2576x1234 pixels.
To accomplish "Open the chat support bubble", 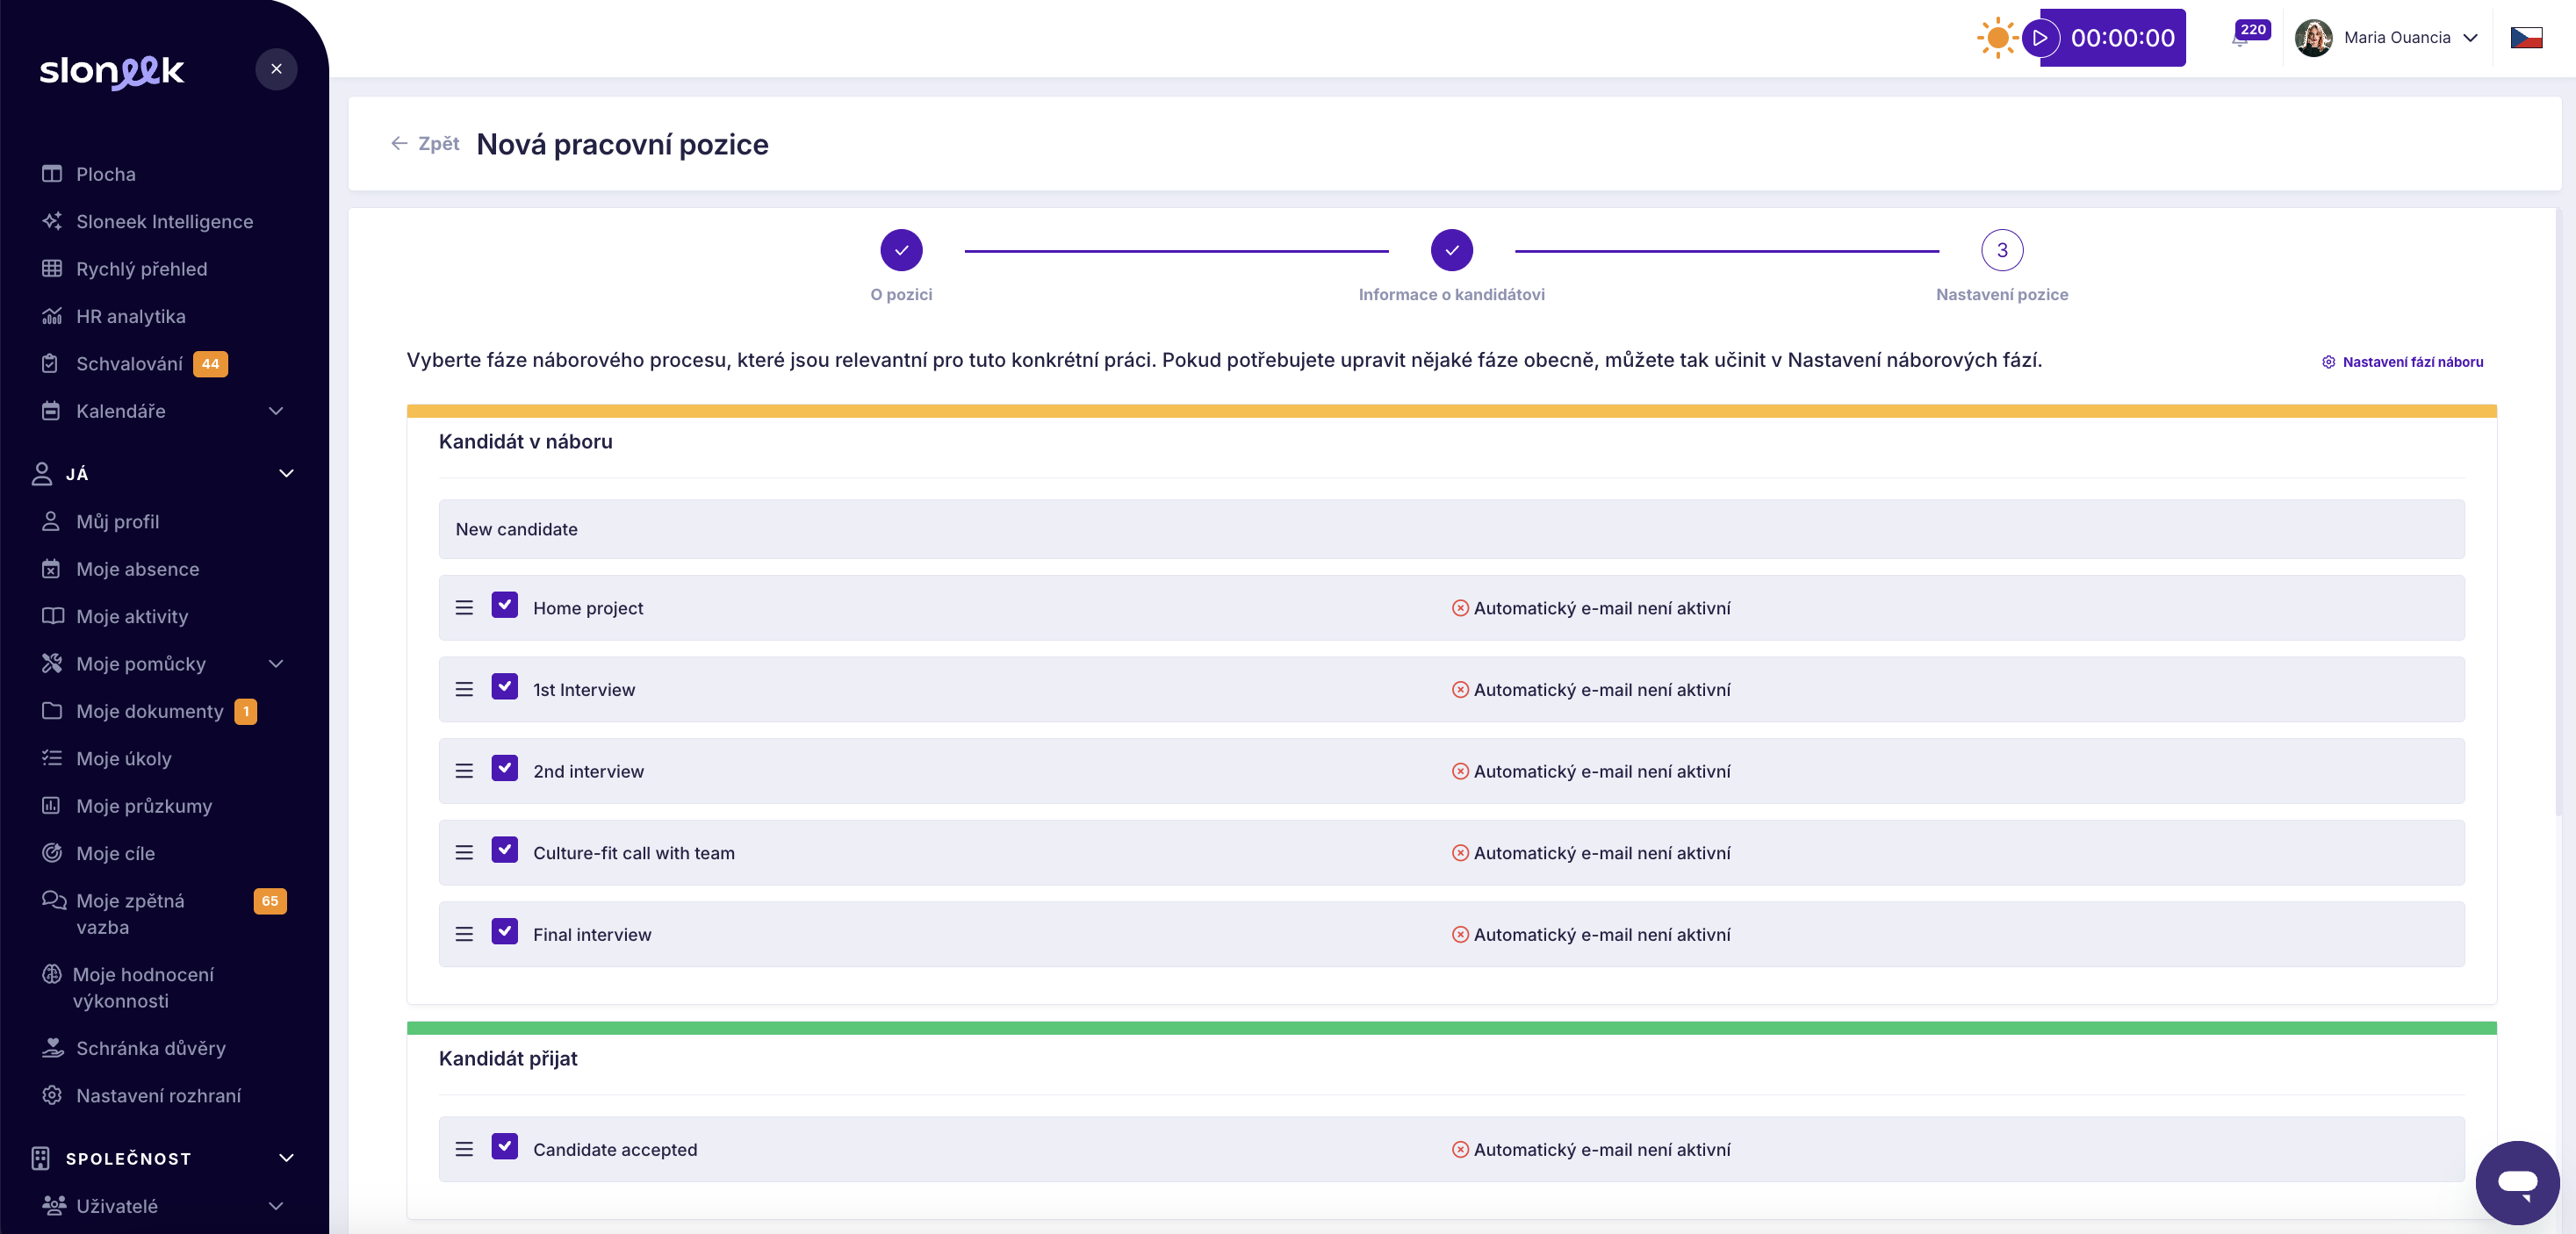I will 2516,1182.
